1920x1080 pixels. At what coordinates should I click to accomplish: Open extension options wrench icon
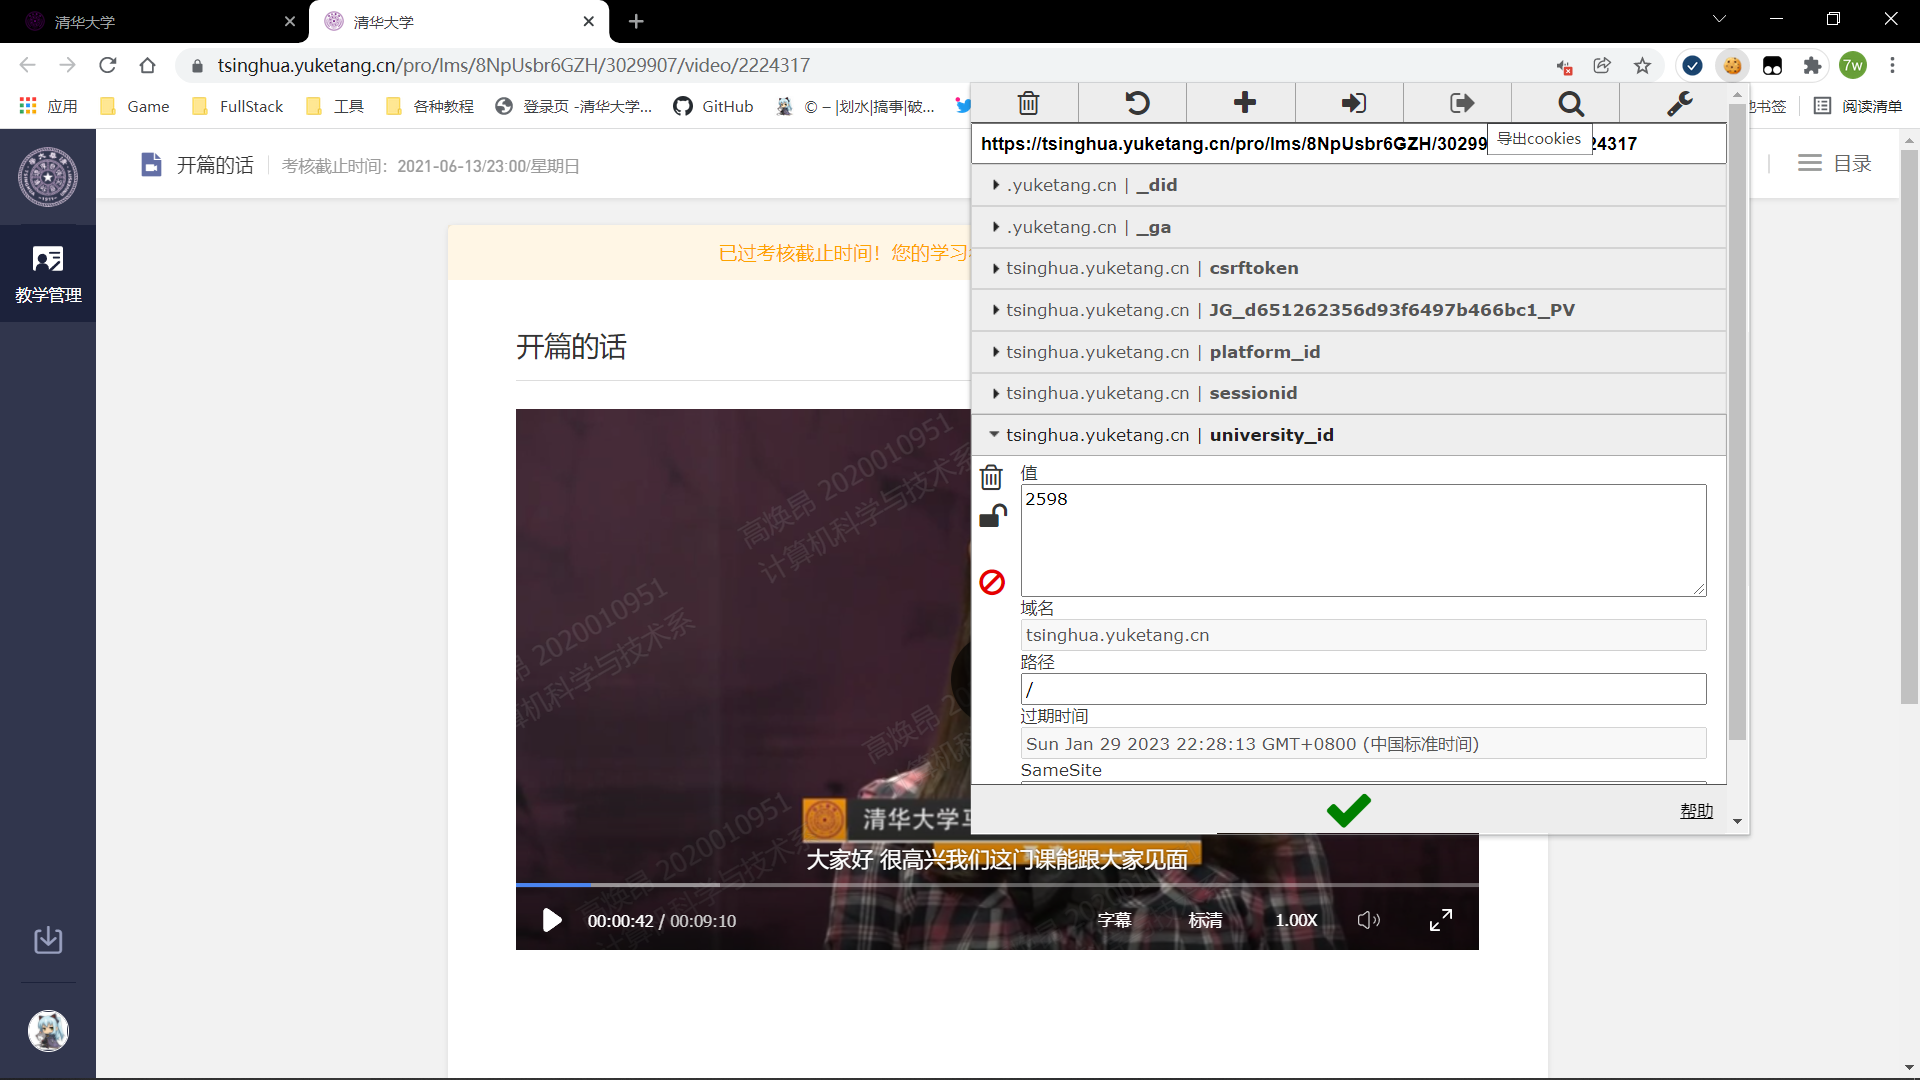pyautogui.click(x=1680, y=103)
